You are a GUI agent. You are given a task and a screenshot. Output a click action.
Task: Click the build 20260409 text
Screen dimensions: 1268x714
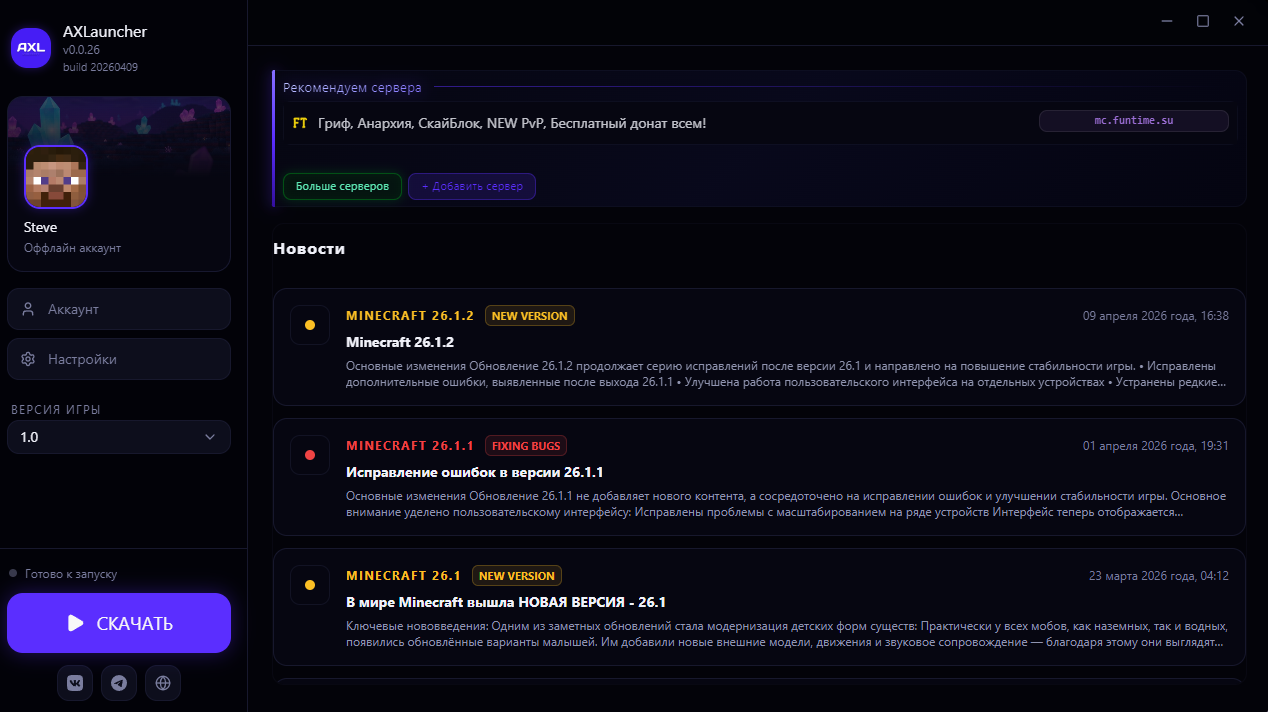click(100, 67)
